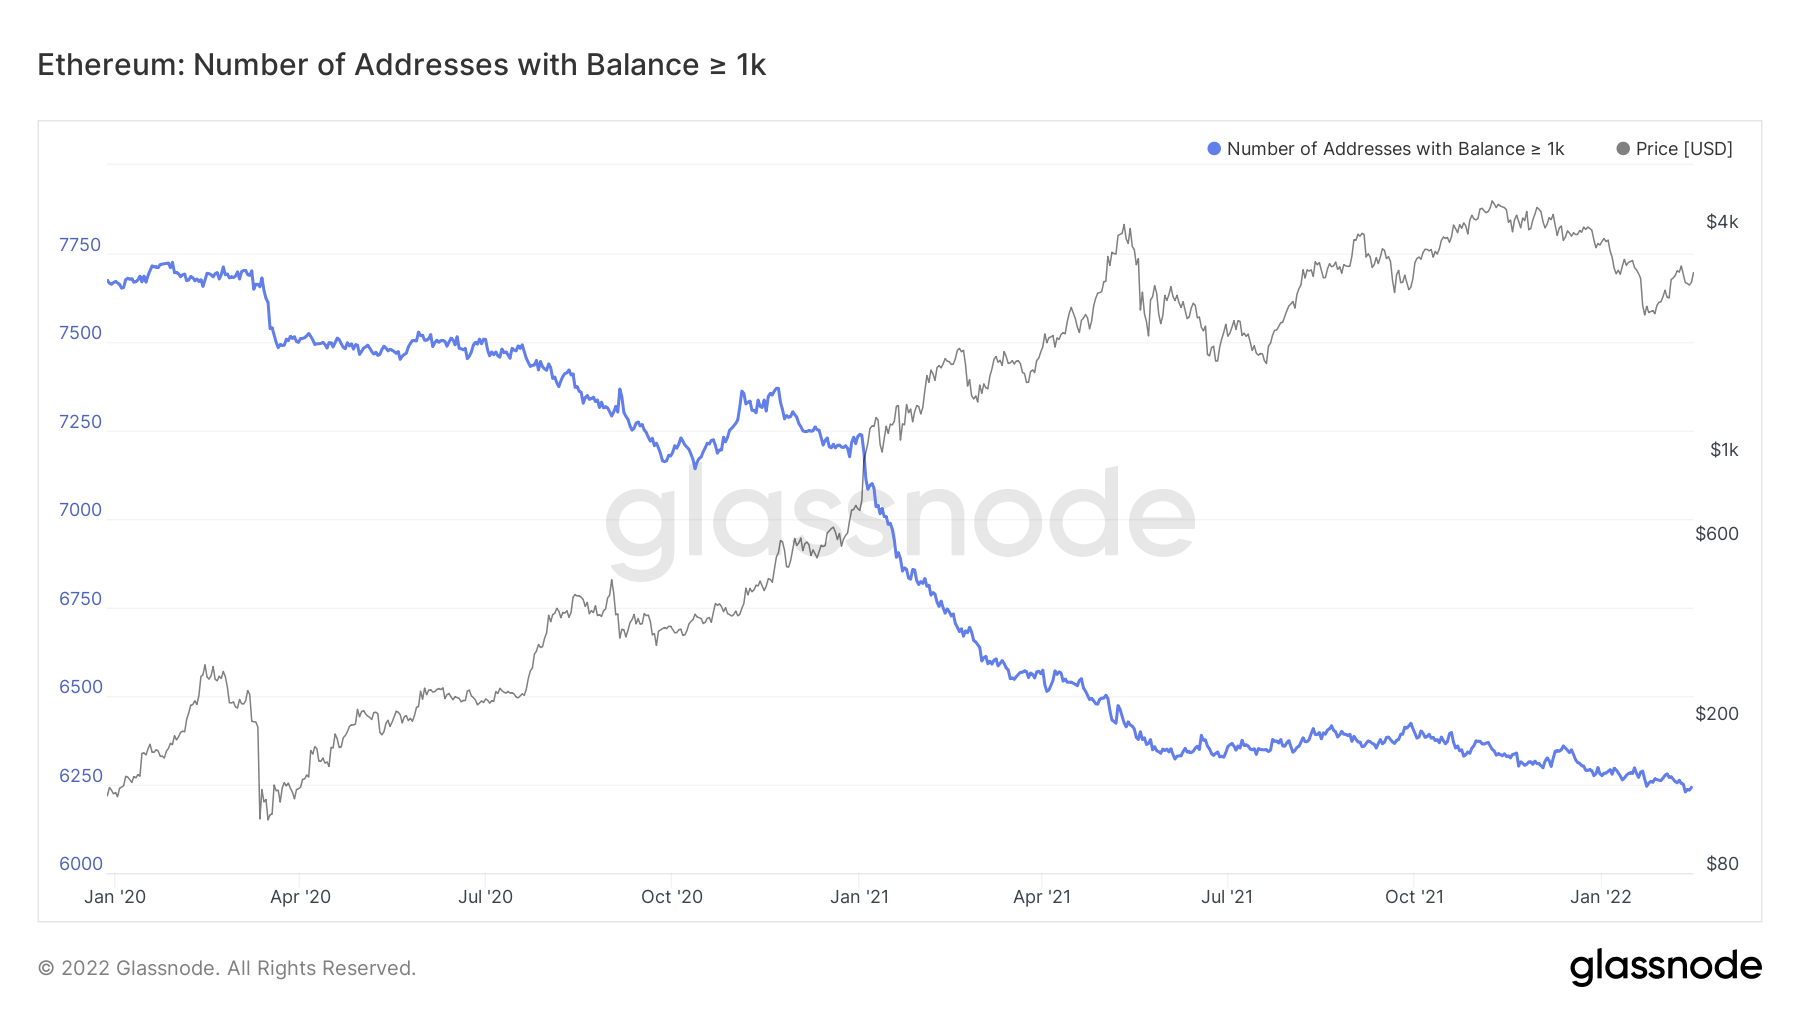This screenshot has width=1800, height=1013.
Task: Select the Jan '21 x-axis label
Action: (x=859, y=897)
